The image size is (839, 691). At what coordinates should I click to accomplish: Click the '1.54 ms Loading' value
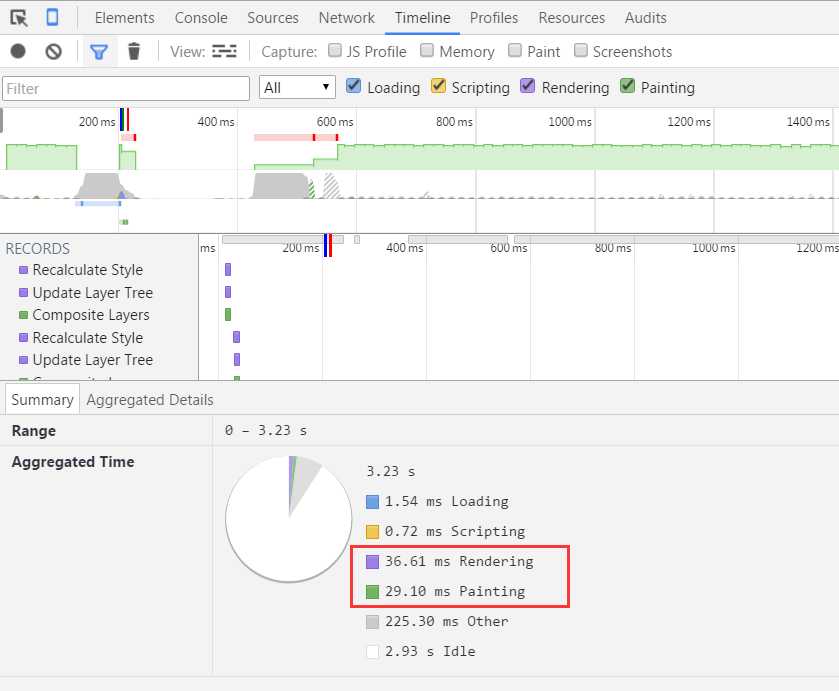[447, 502]
